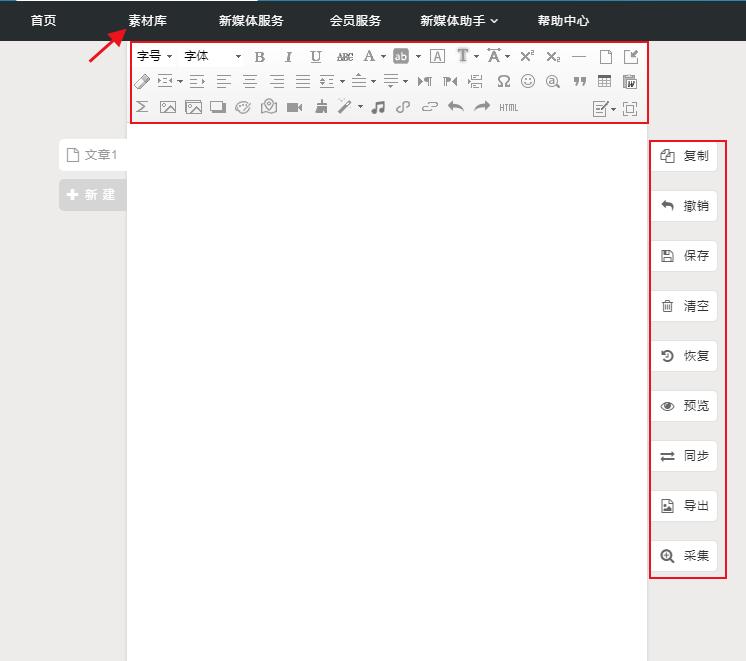Insert a map location

[x=269, y=106]
